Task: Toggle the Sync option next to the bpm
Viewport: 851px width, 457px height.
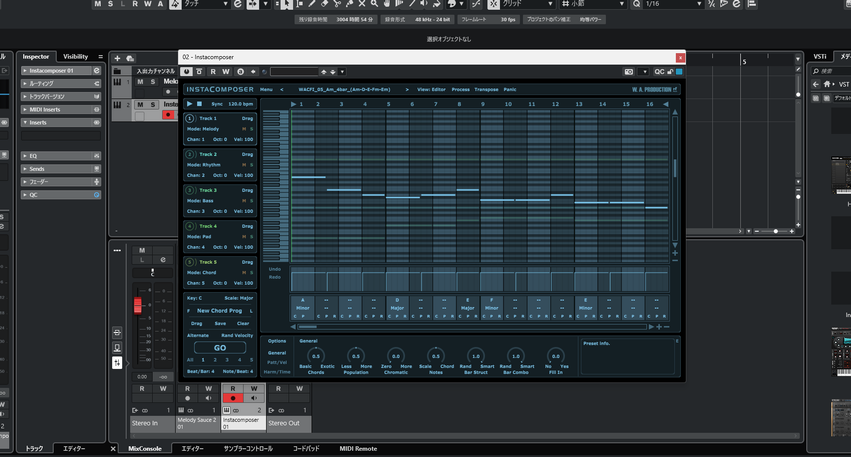Action: 217,104
